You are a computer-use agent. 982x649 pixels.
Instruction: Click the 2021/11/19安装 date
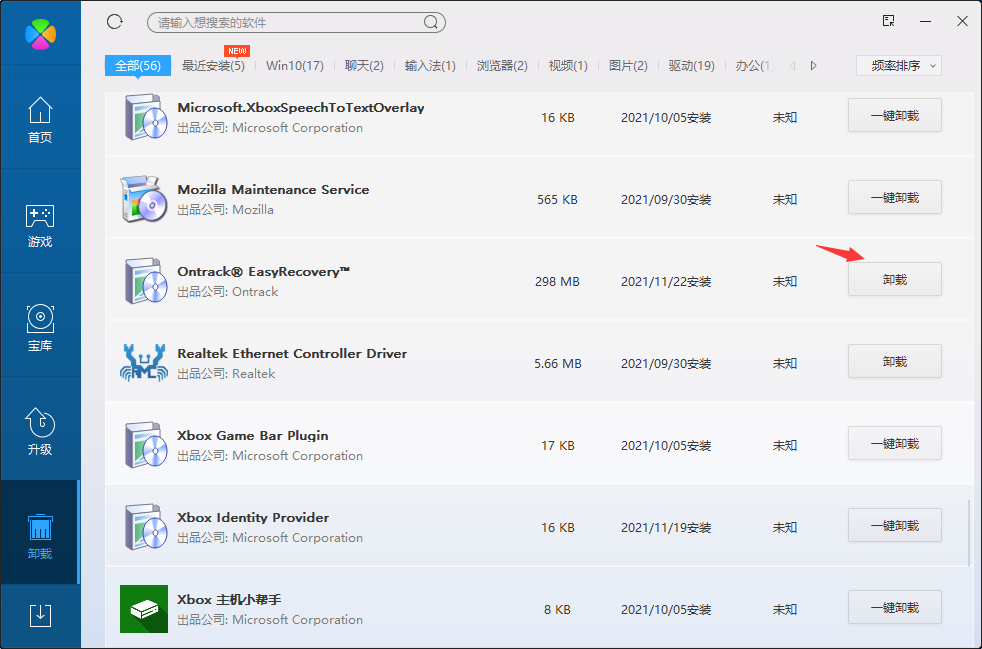click(666, 527)
